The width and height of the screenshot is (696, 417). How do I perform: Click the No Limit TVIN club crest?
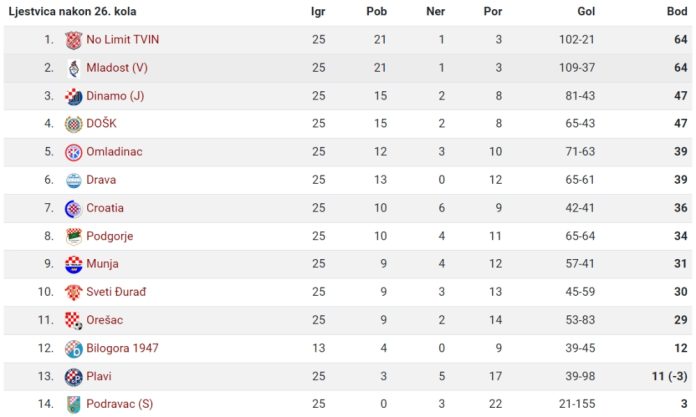74,40
